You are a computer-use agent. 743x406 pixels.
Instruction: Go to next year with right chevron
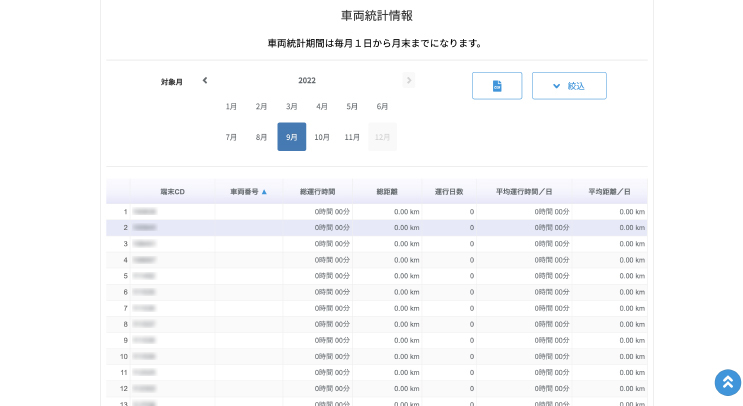(x=408, y=80)
